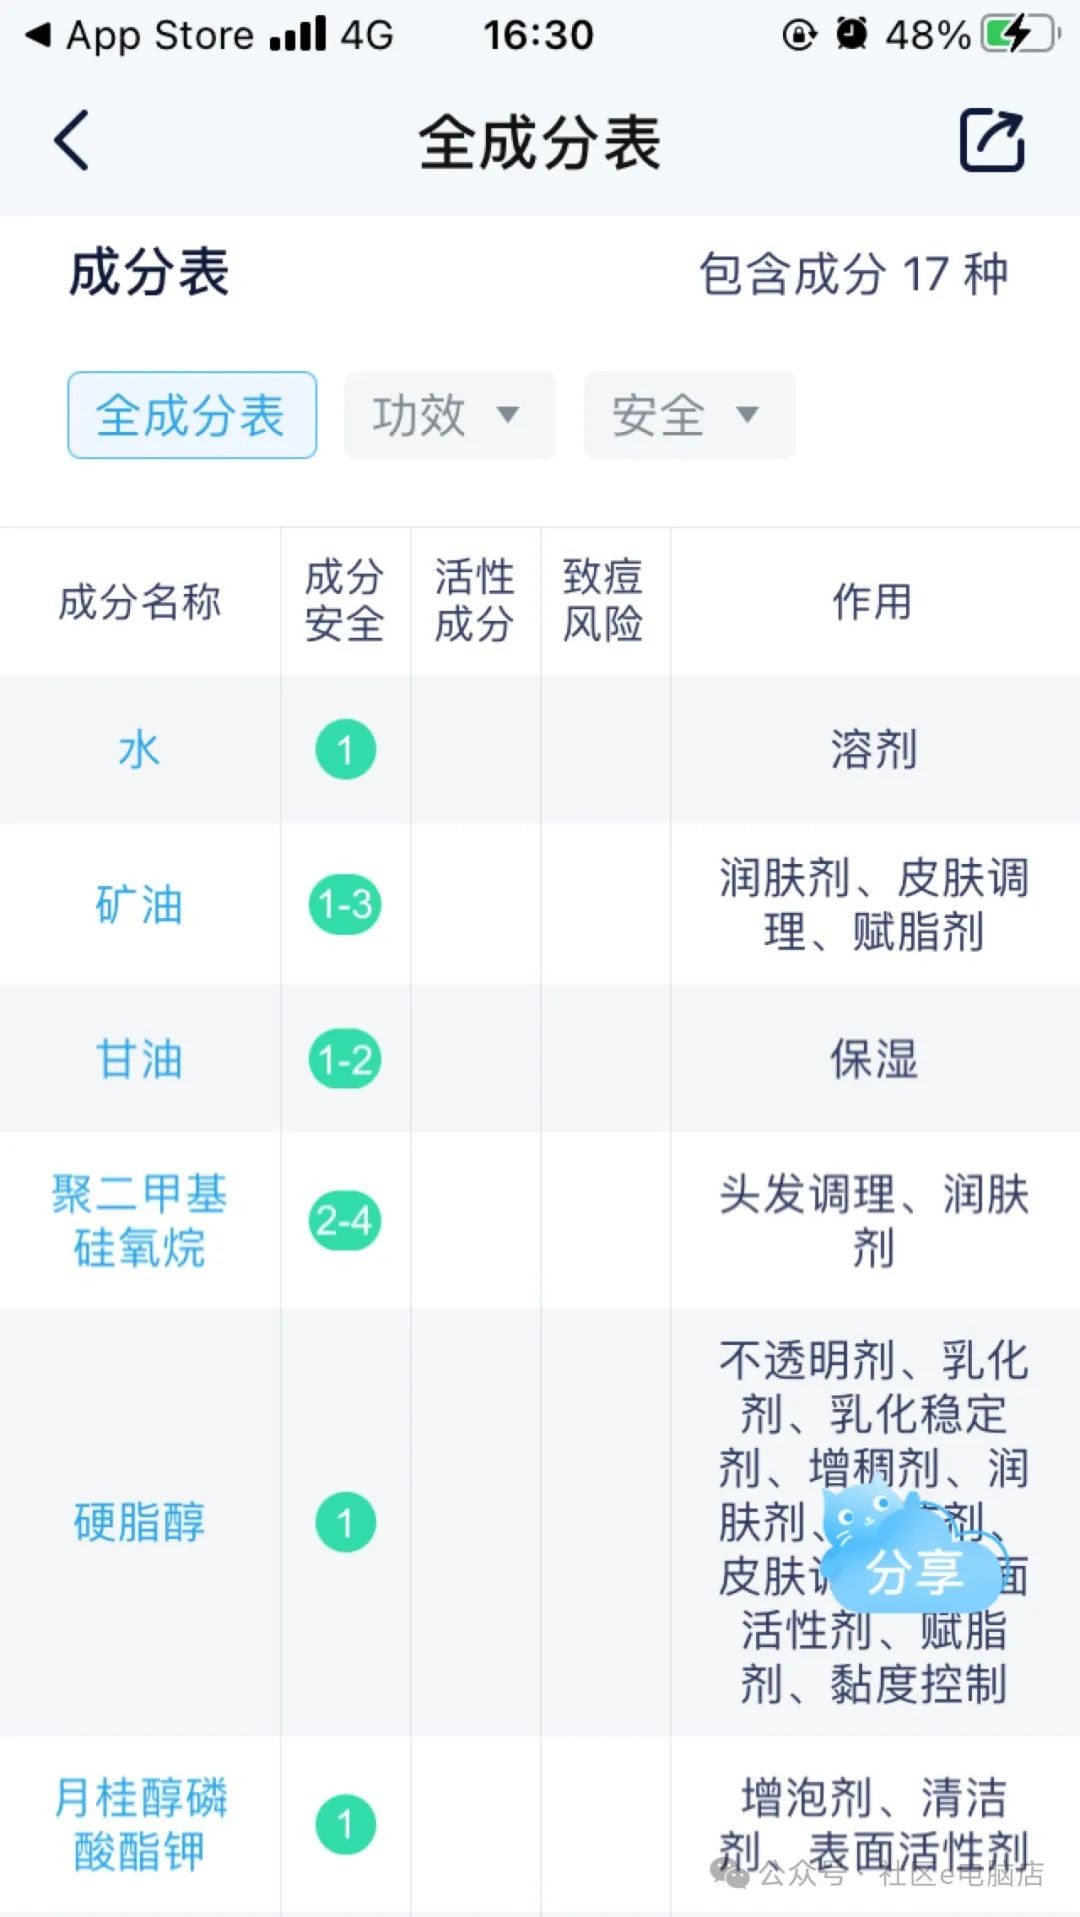Viewport: 1080px width, 1917px height.
Task: Open the 月桂醇磷酸酯钾 ingredient link
Action: 139,1825
